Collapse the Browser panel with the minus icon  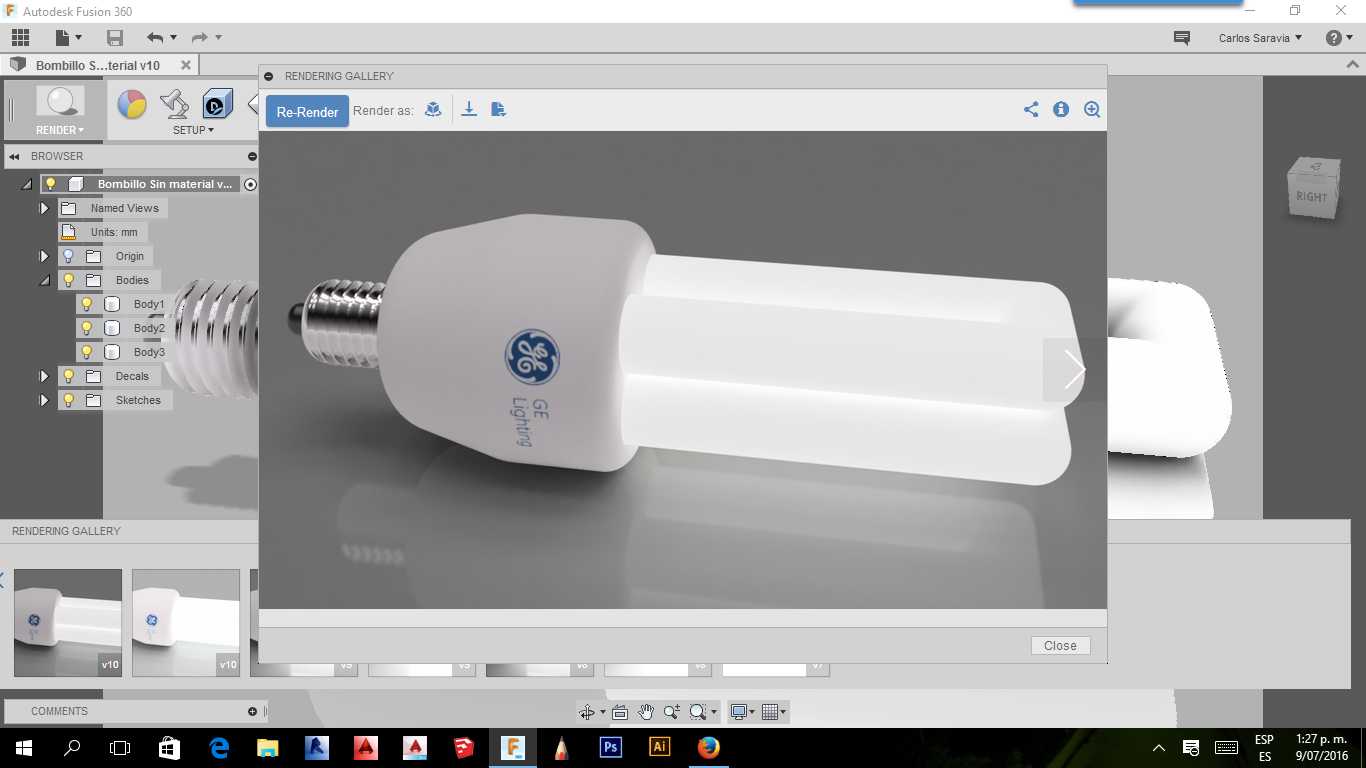(252, 156)
